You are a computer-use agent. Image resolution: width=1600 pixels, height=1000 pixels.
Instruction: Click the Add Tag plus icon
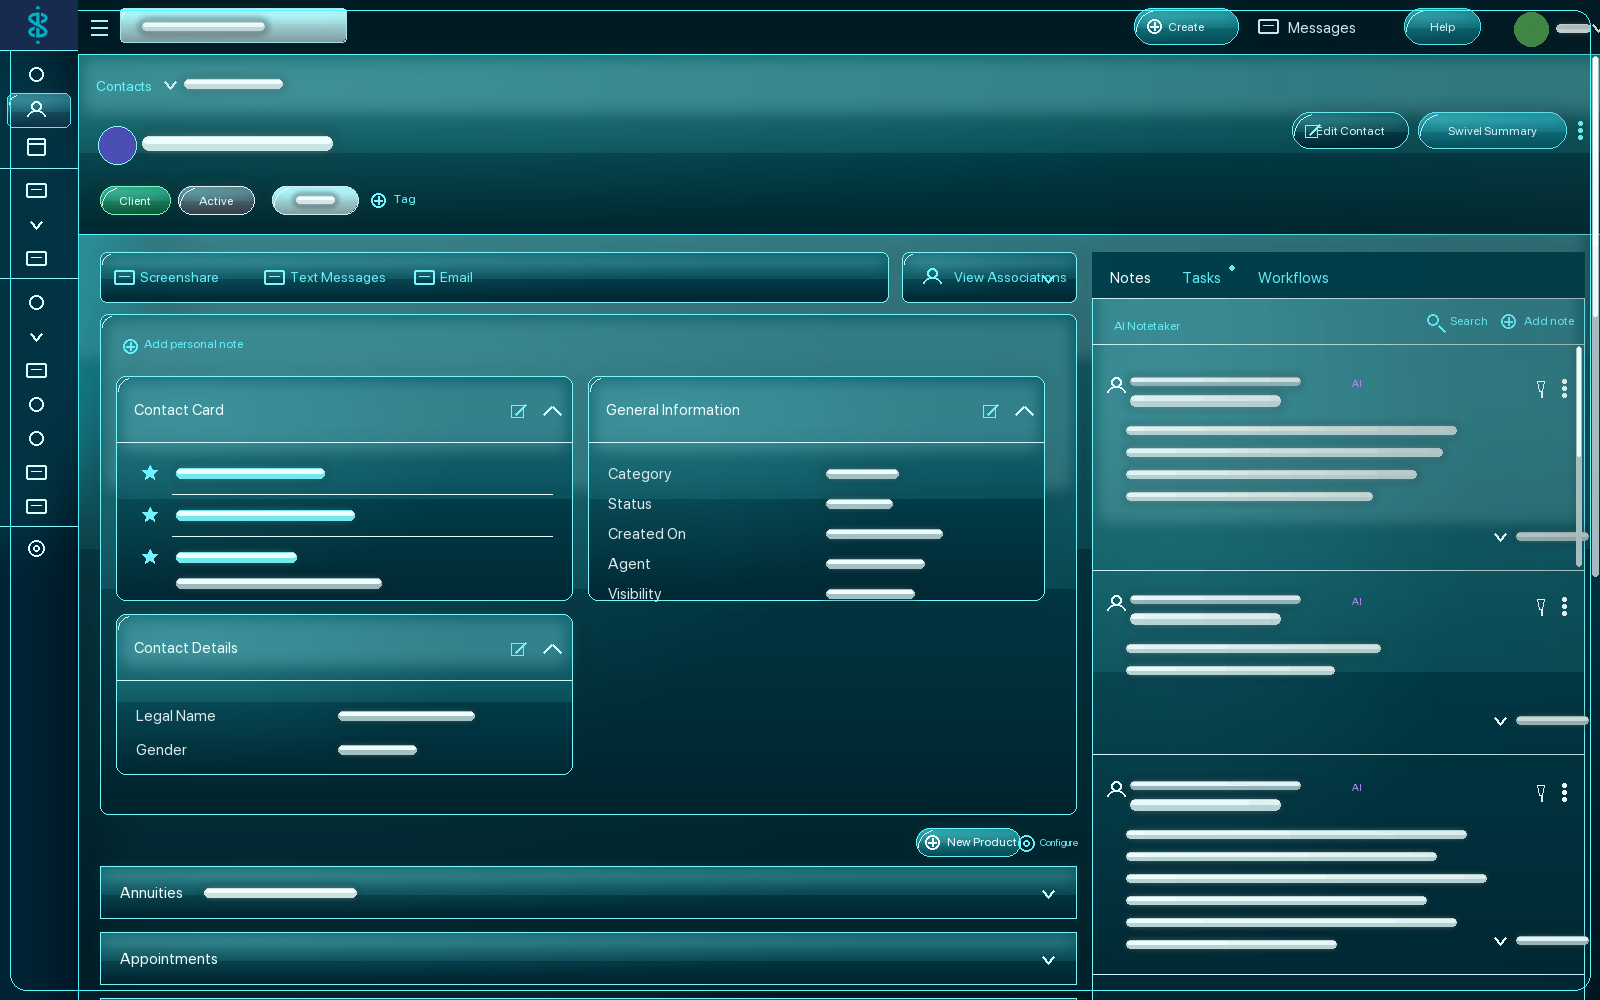pyautogui.click(x=378, y=201)
